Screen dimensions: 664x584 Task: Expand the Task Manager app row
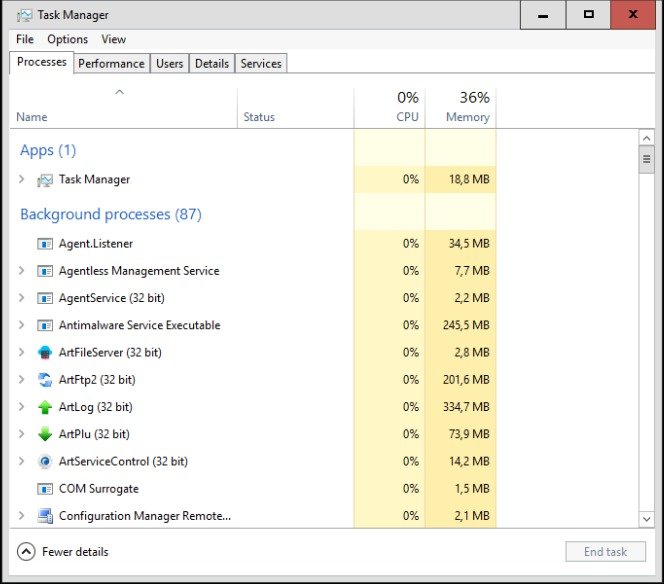pyautogui.click(x=22, y=179)
